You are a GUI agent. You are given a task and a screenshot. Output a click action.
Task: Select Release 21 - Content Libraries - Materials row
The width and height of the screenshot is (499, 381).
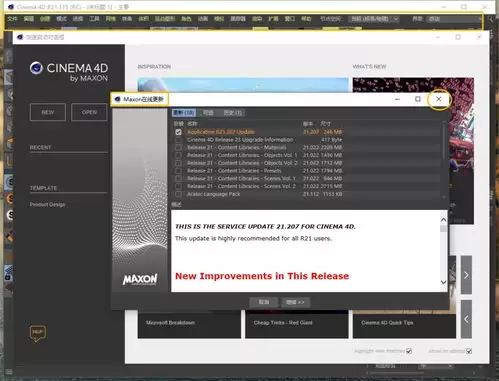pyautogui.click(x=237, y=147)
